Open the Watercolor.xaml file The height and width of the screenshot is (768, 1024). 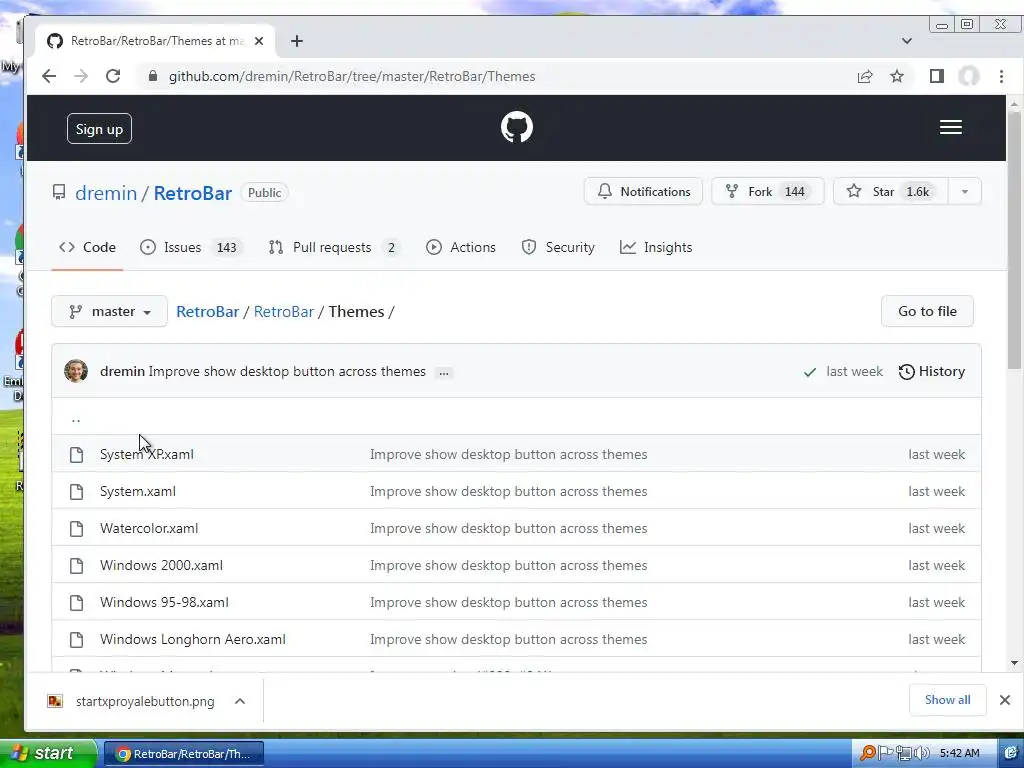click(x=149, y=528)
